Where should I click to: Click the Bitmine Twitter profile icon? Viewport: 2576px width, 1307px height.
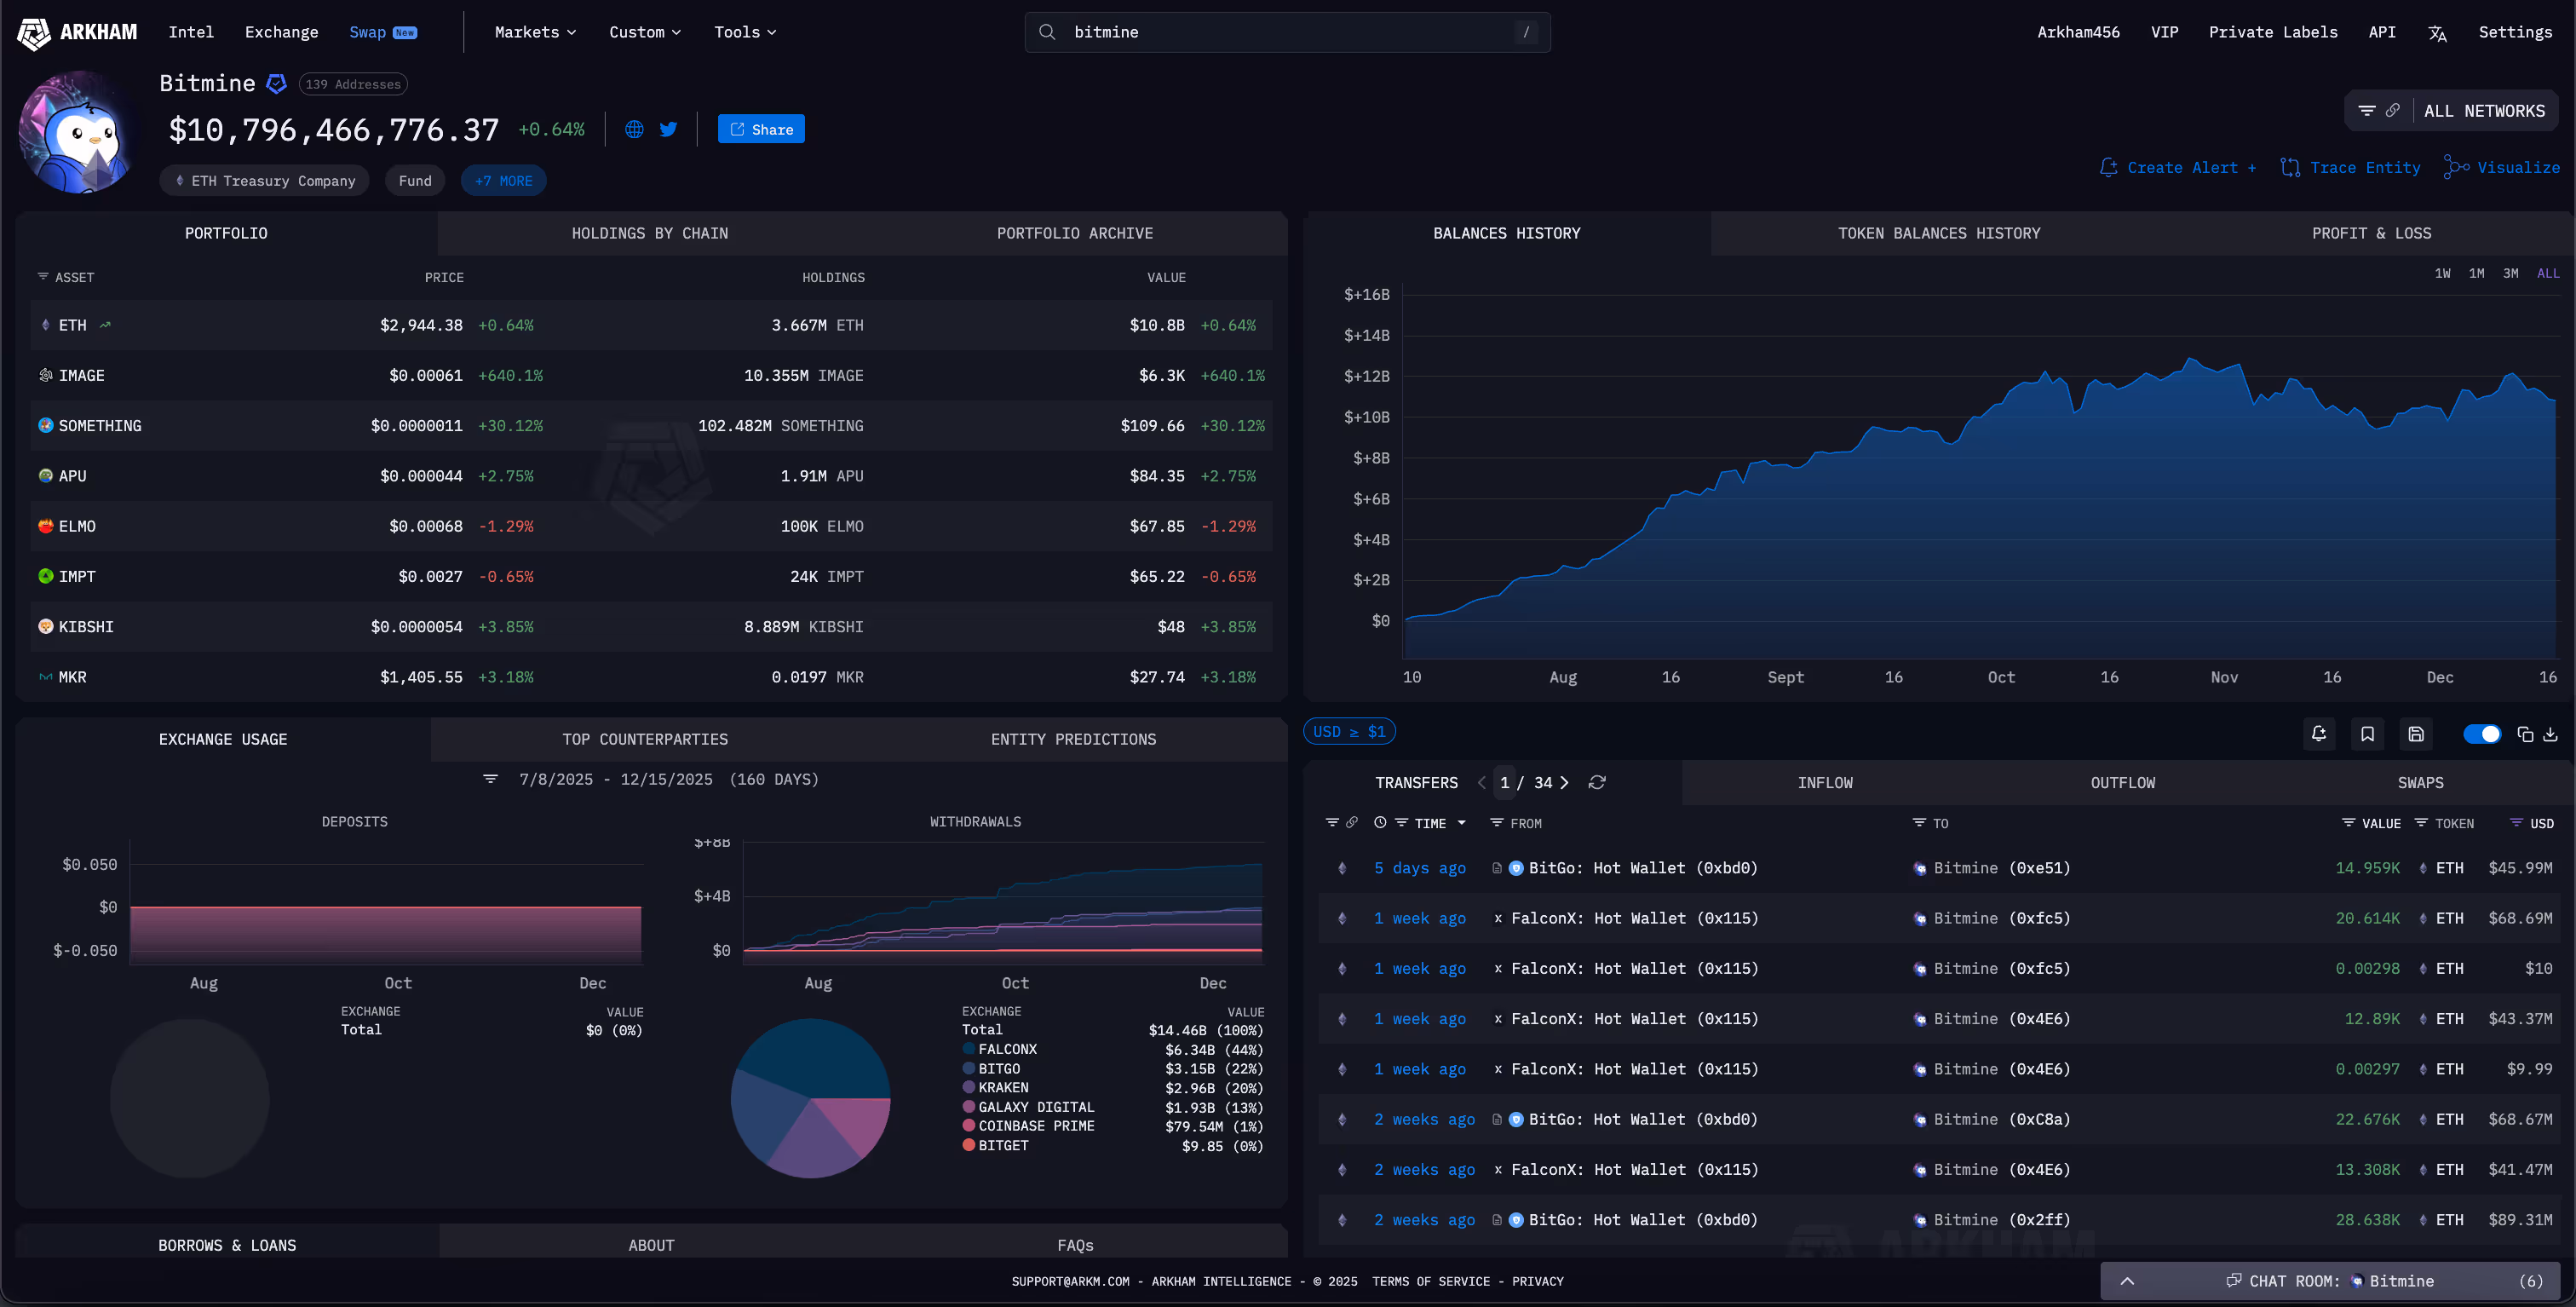668,129
